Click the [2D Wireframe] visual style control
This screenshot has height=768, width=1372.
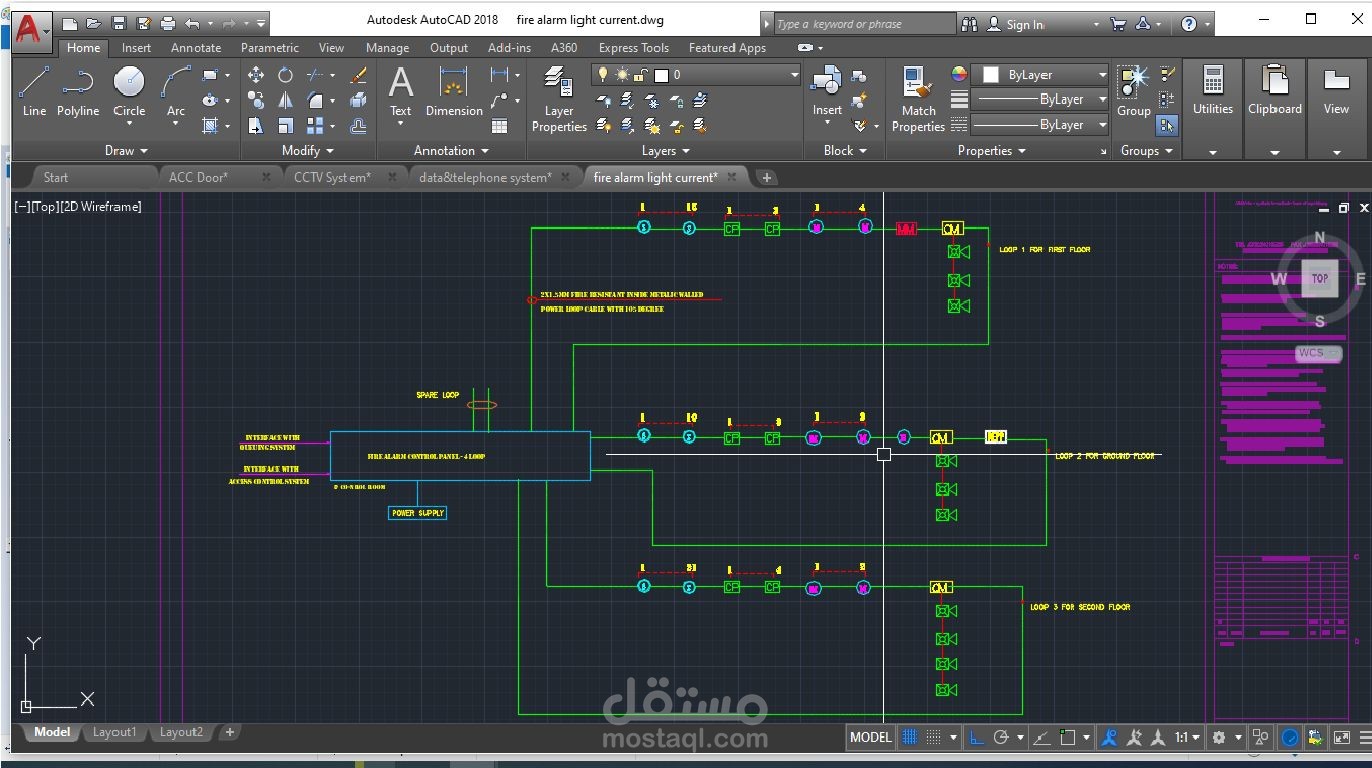100,206
